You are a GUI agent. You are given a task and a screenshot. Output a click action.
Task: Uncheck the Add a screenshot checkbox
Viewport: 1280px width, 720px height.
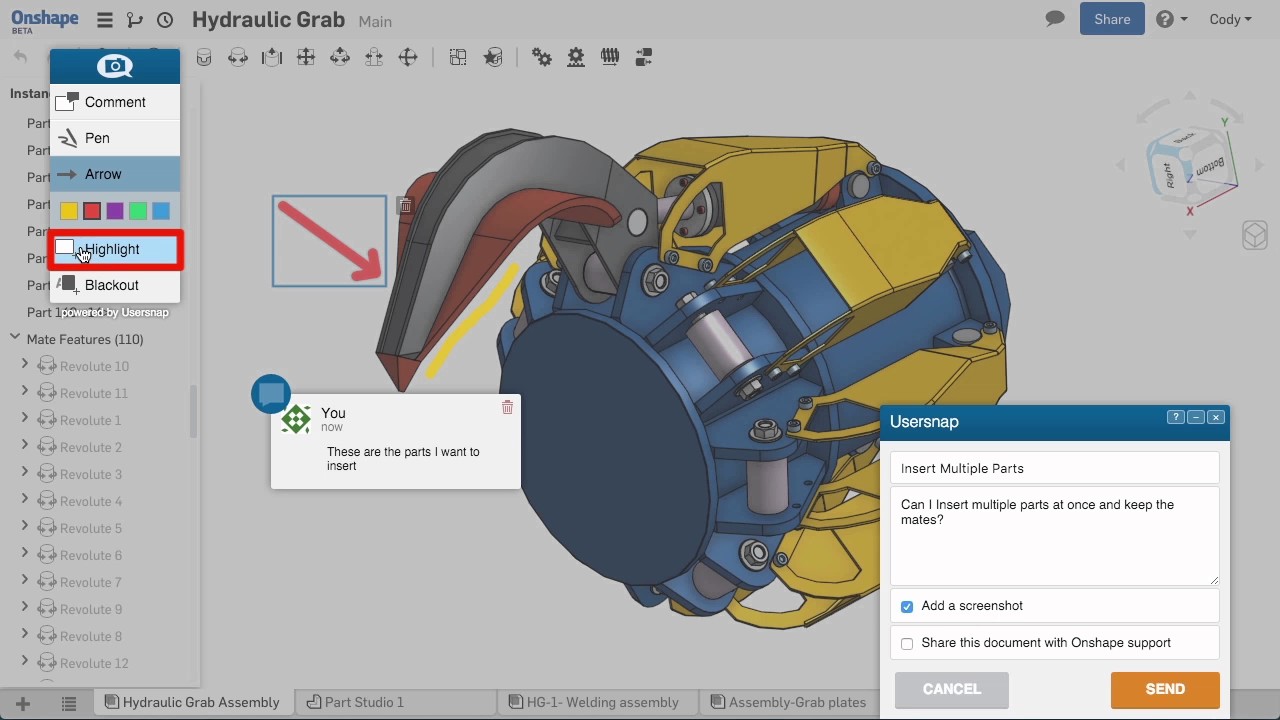tap(907, 607)
